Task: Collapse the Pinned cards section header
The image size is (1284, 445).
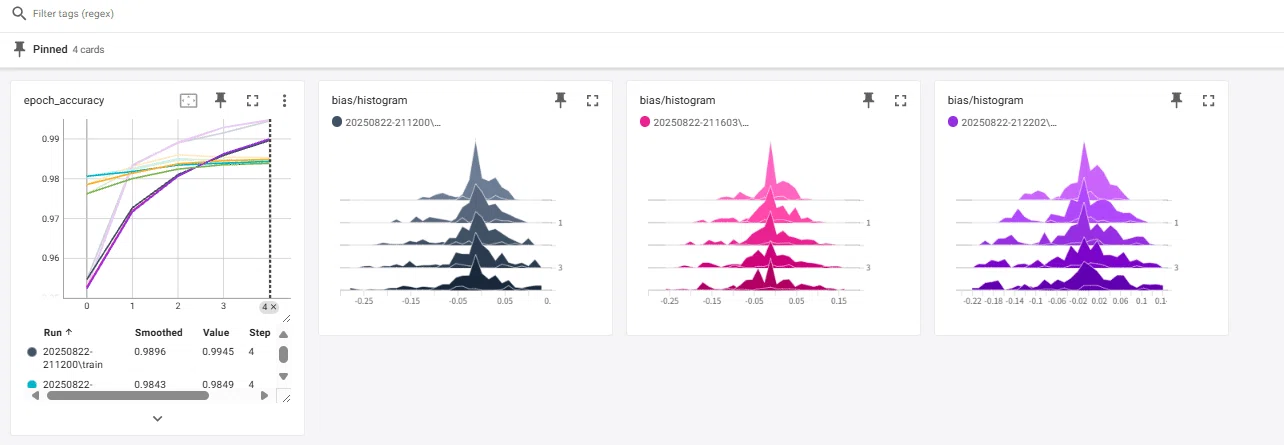Action: pyautogui.click(x=642, y=49)
